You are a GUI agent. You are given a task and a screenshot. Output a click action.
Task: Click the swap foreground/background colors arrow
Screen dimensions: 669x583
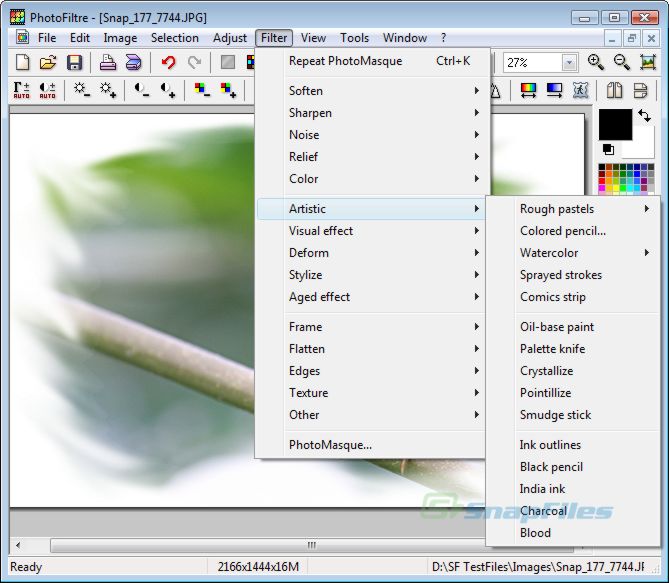pyautogui.click(x=645, y=115)
